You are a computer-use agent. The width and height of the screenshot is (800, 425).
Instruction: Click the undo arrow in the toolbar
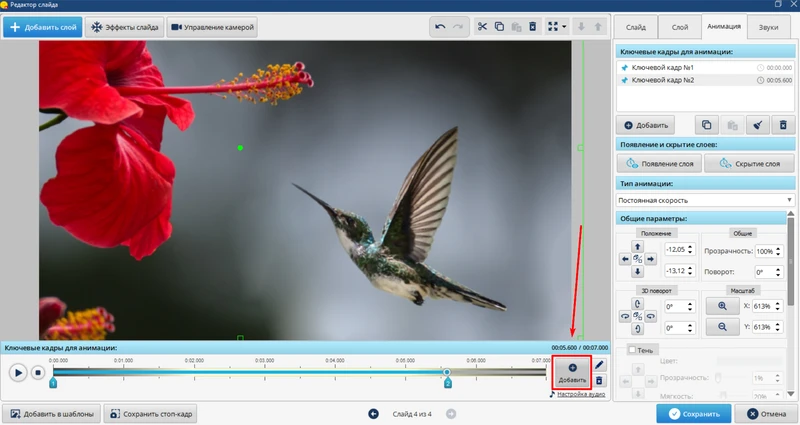[440, 27]
